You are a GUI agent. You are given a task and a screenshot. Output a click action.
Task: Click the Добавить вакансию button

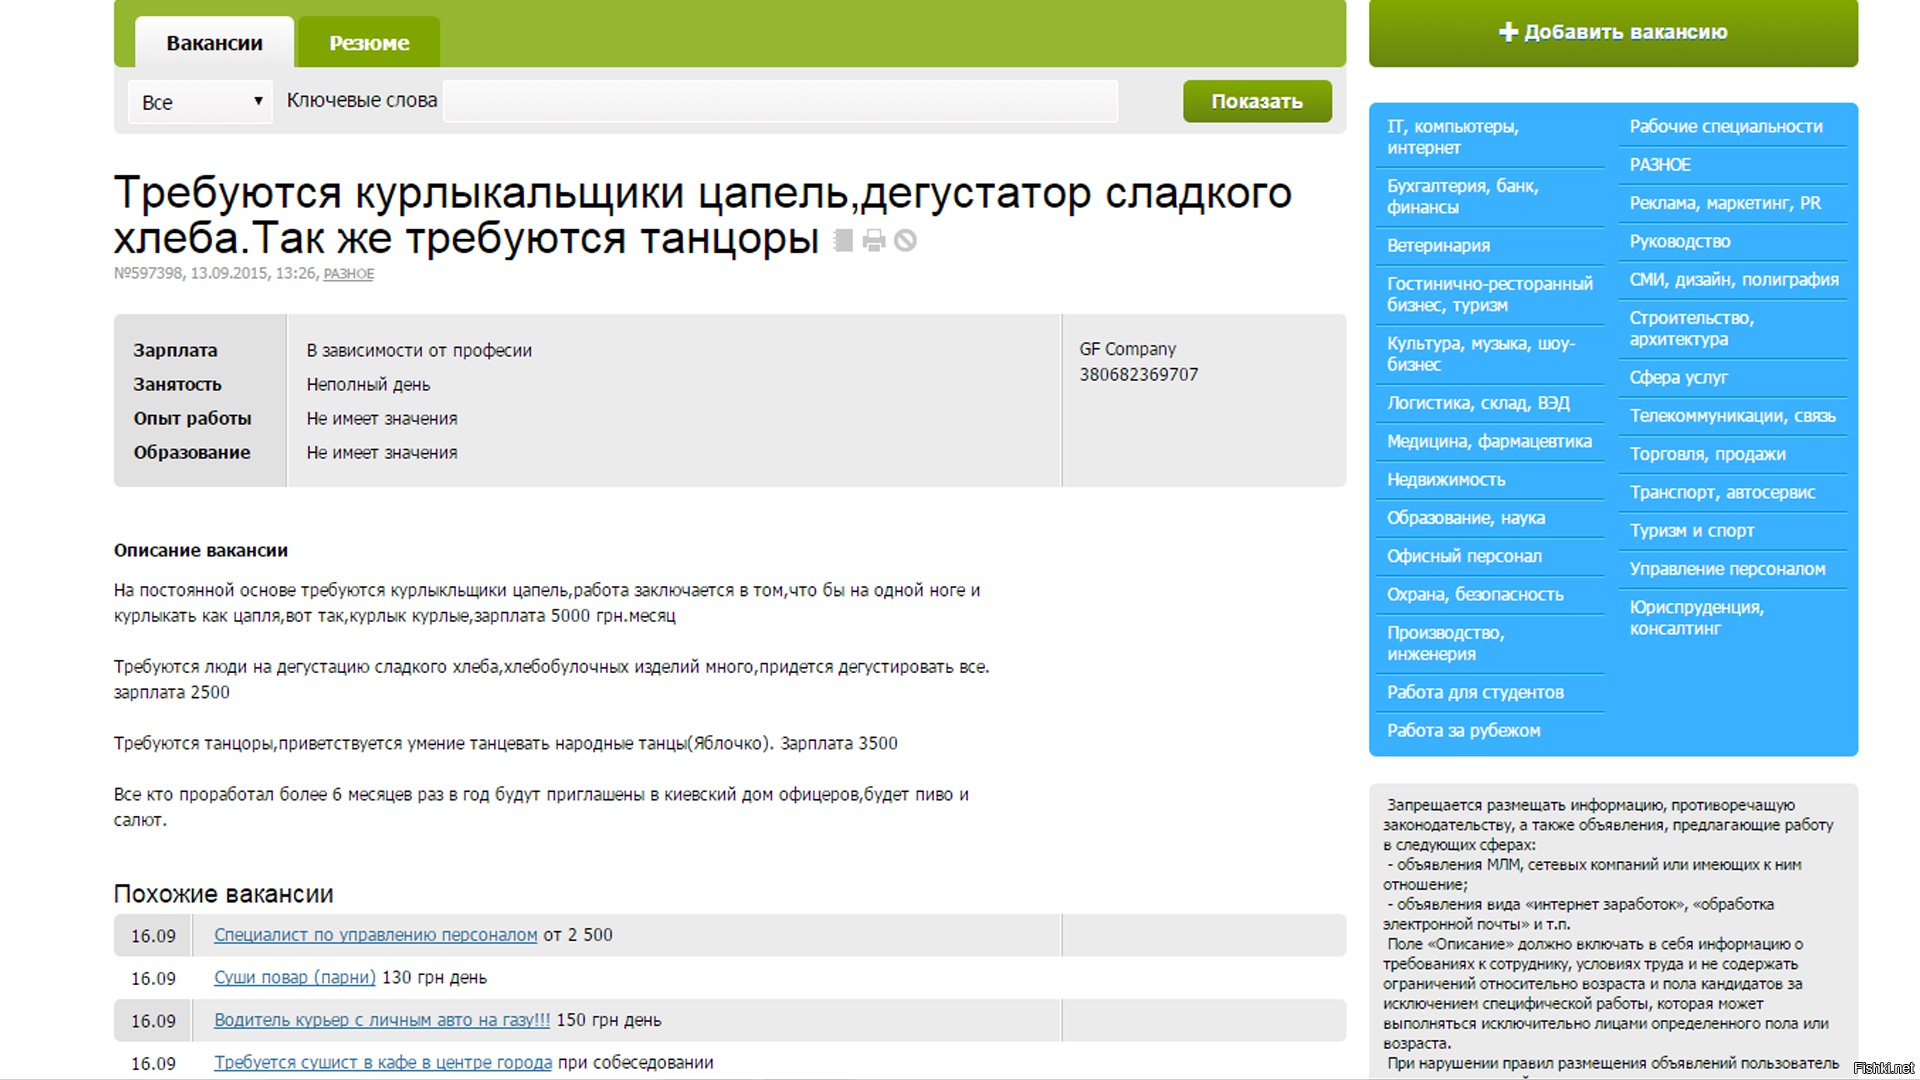(1613, 33)
